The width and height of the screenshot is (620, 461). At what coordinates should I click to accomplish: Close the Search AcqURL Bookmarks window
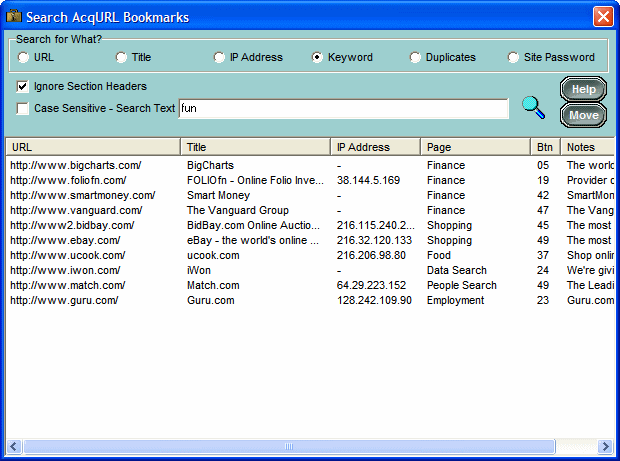[x=603, y=17]
